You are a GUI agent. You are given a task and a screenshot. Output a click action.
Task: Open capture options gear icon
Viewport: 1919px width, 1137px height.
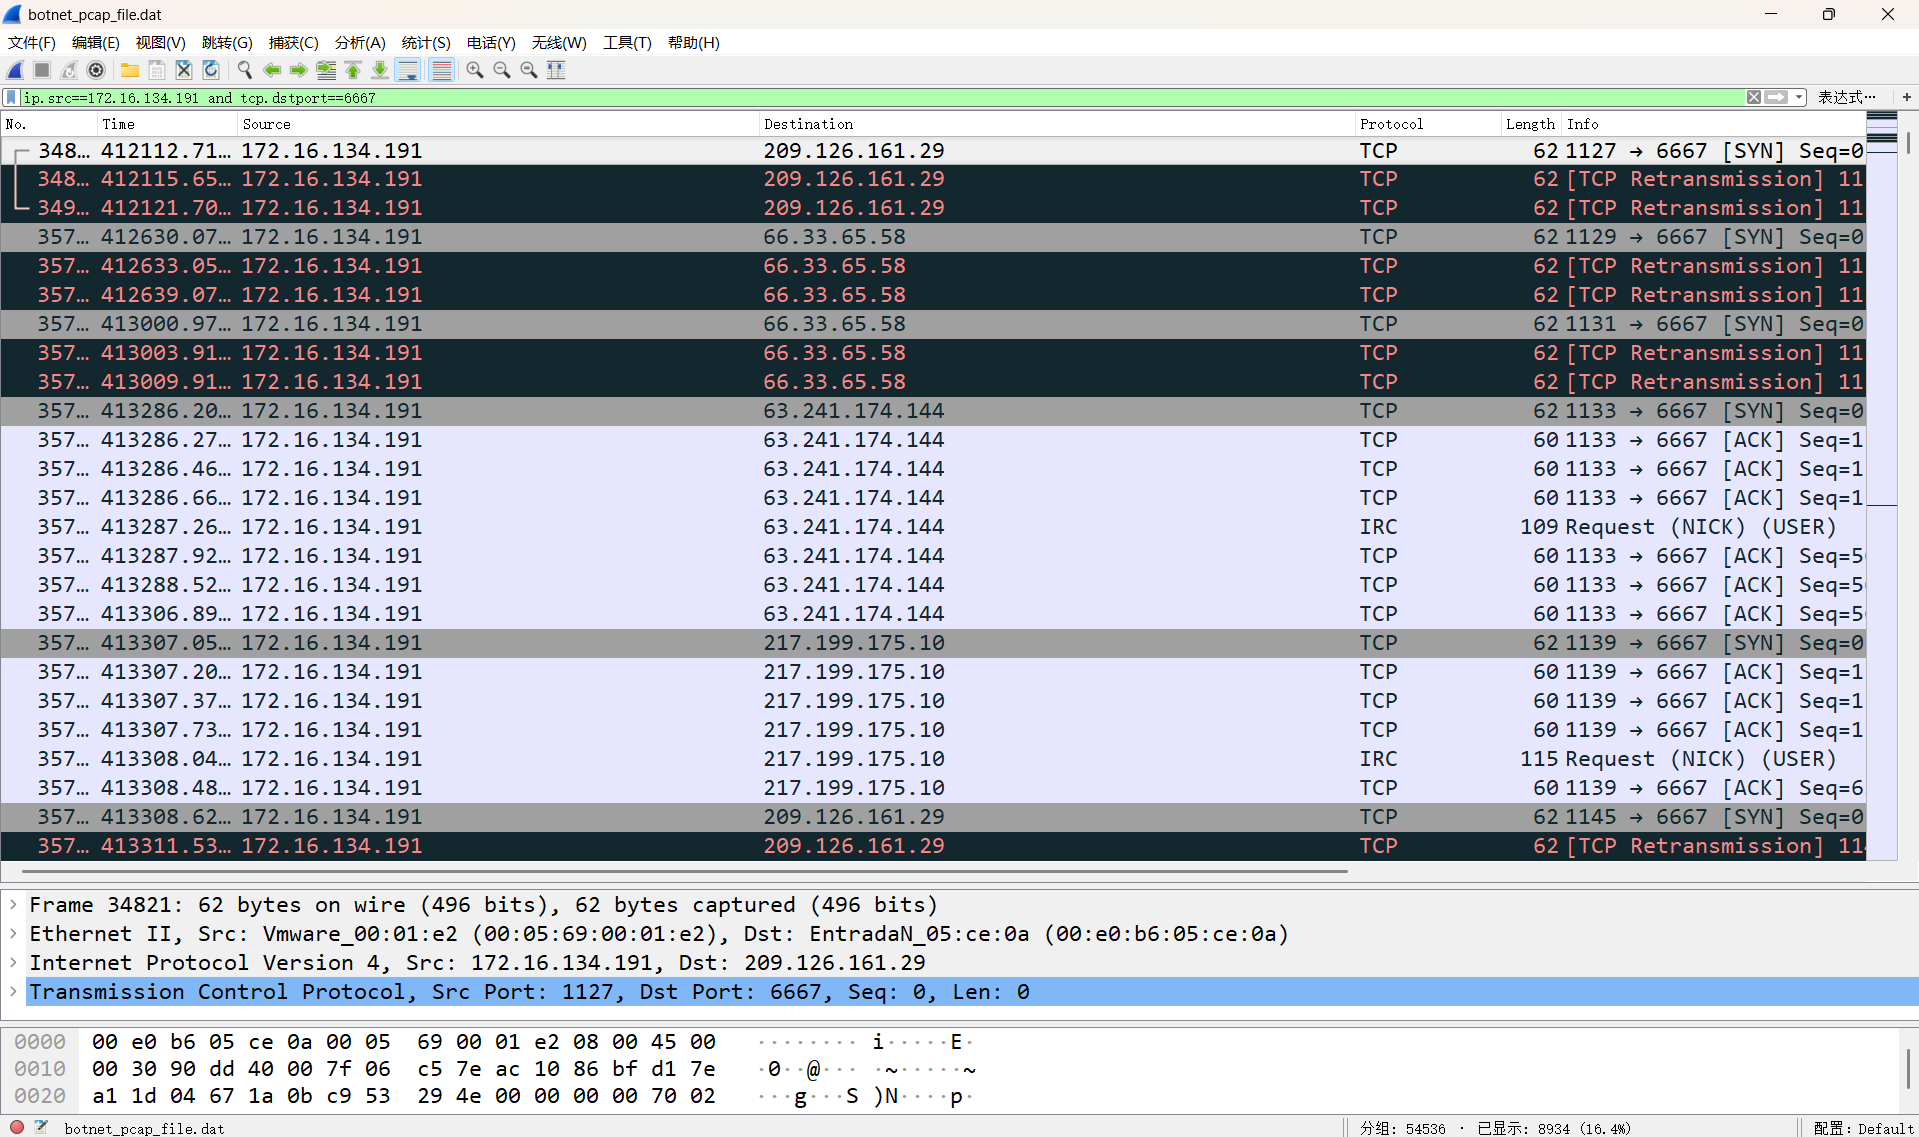tap(96, 70)
